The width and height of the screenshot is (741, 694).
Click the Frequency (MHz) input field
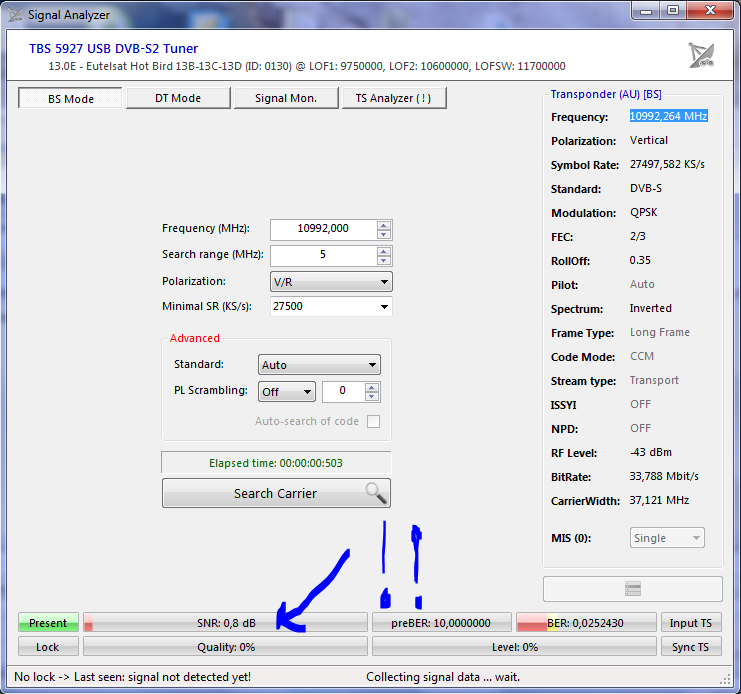pos(323,229)
